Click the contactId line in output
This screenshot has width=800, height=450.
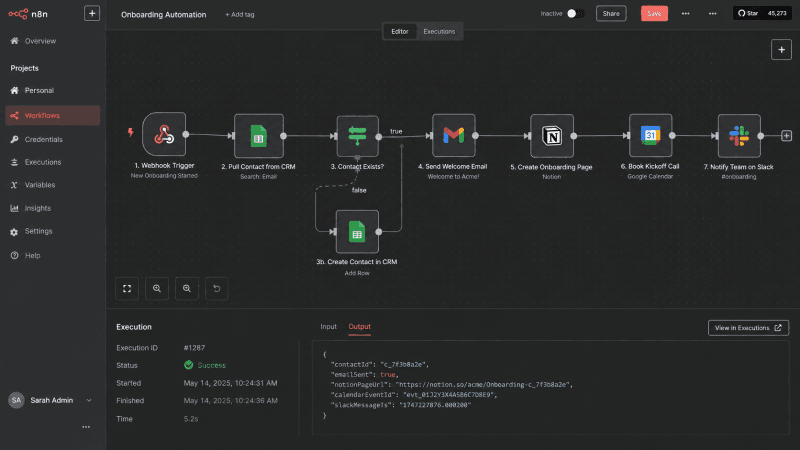(380, 364)
